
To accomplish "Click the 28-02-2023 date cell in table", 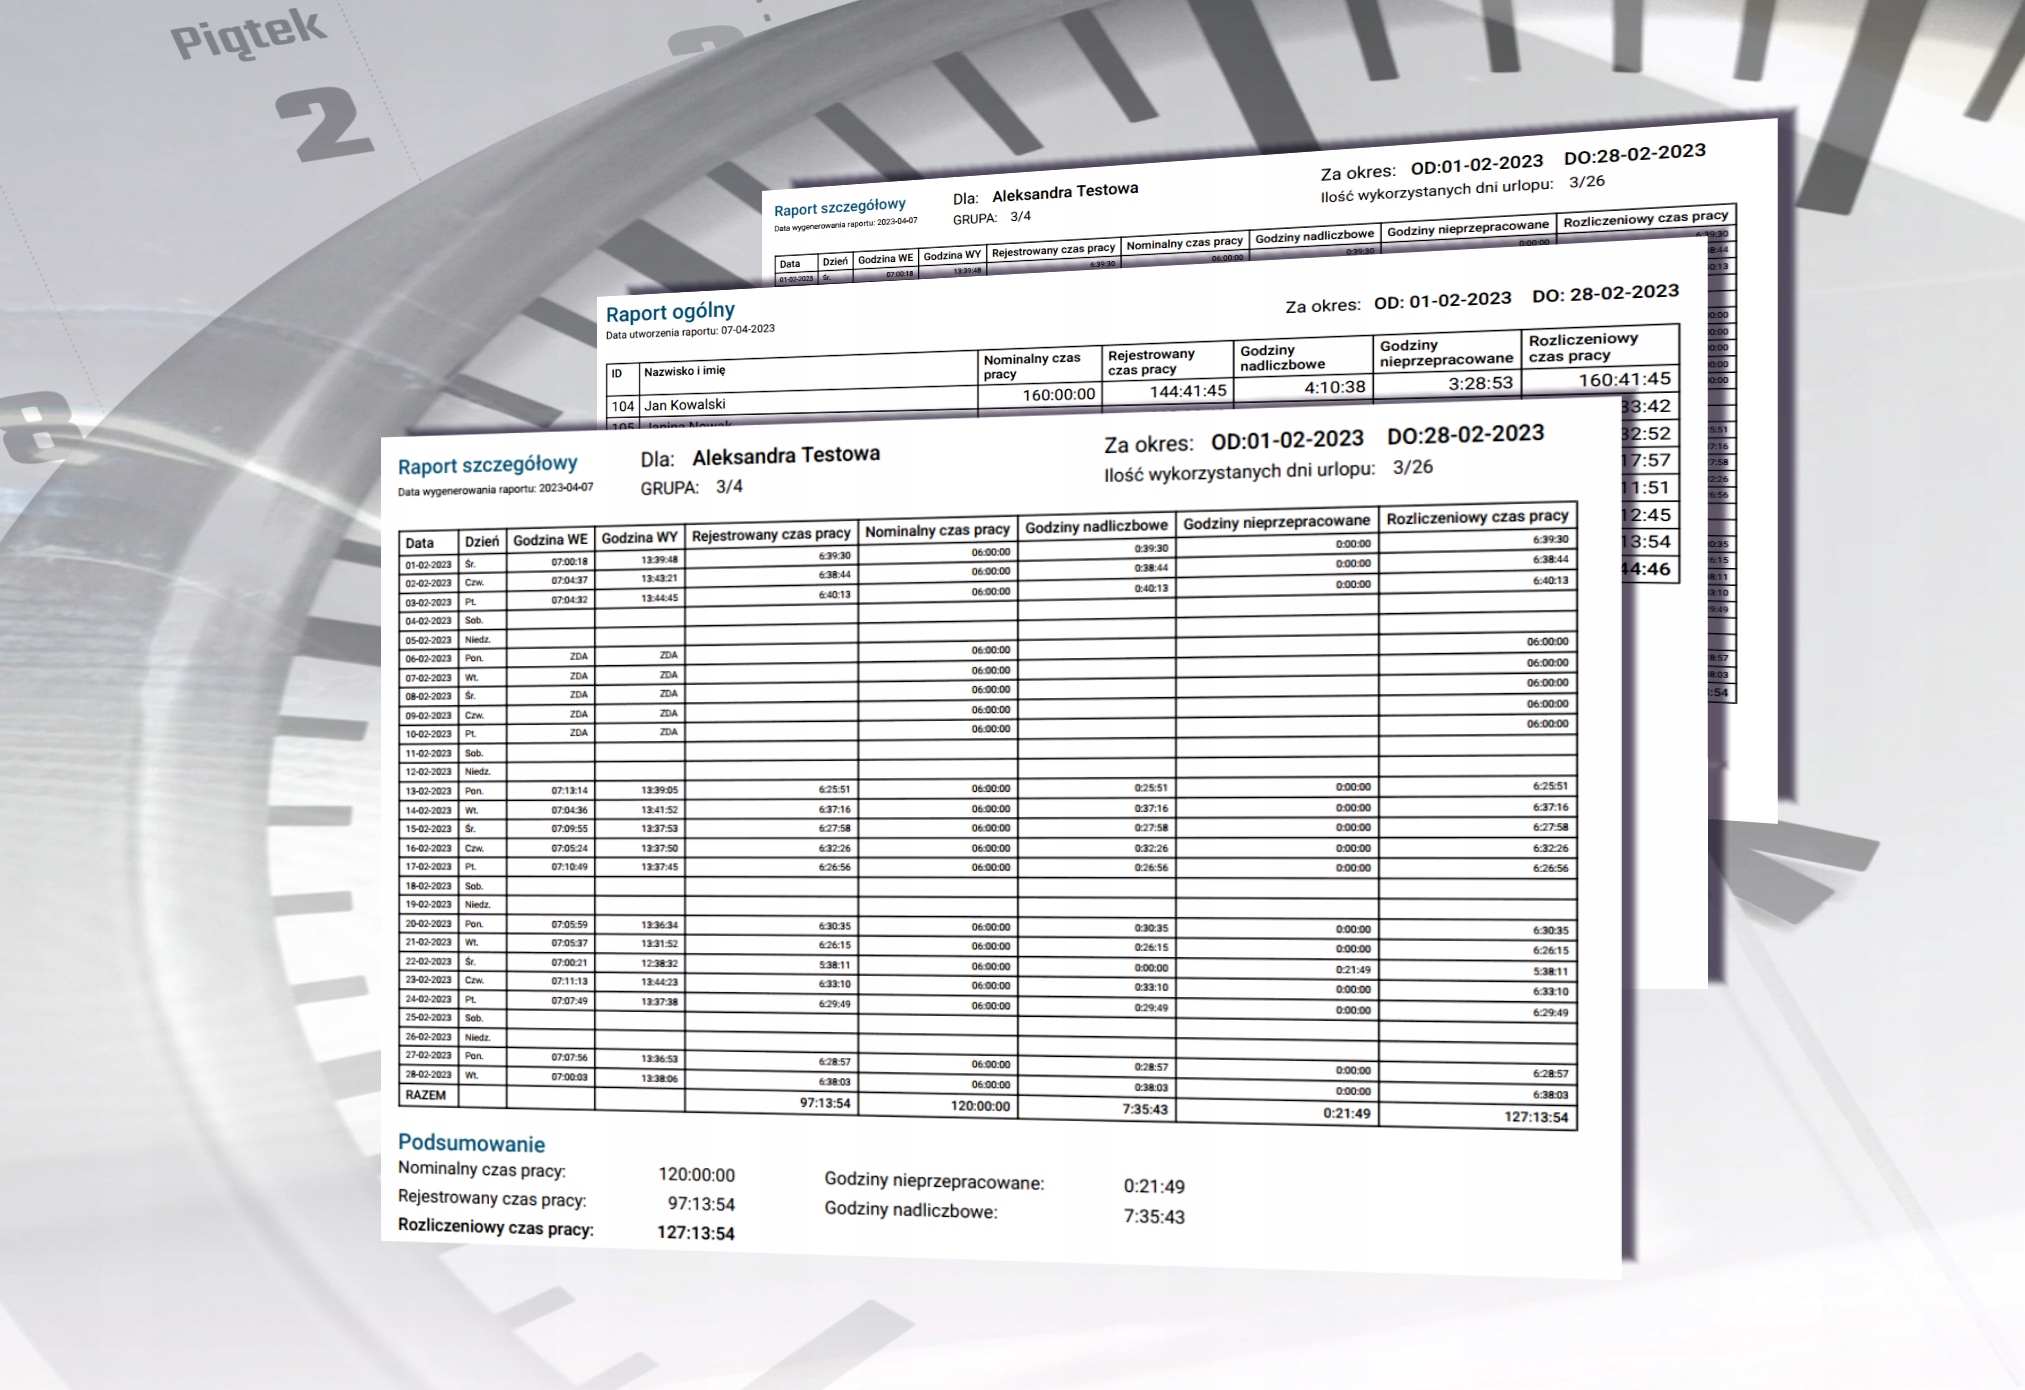I will point(428,1075).
